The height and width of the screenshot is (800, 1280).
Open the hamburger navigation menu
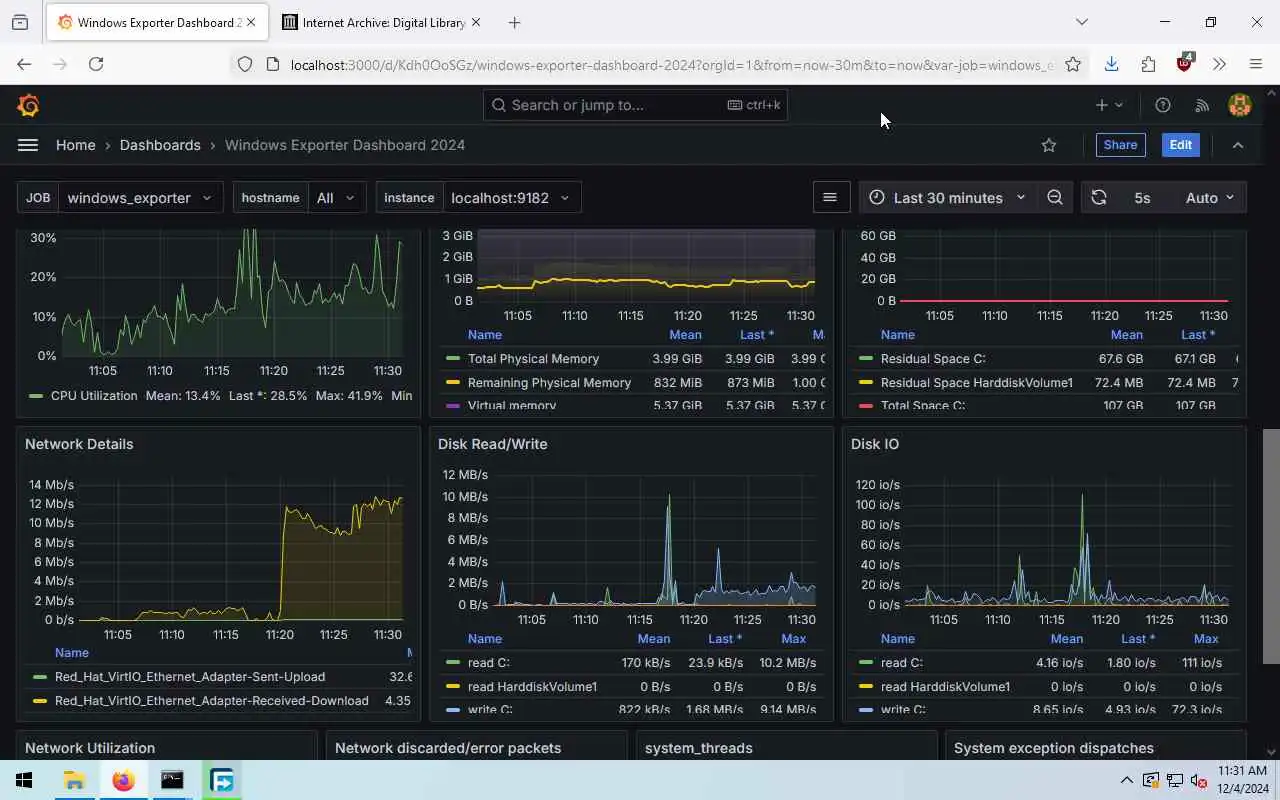coord(28,145)
